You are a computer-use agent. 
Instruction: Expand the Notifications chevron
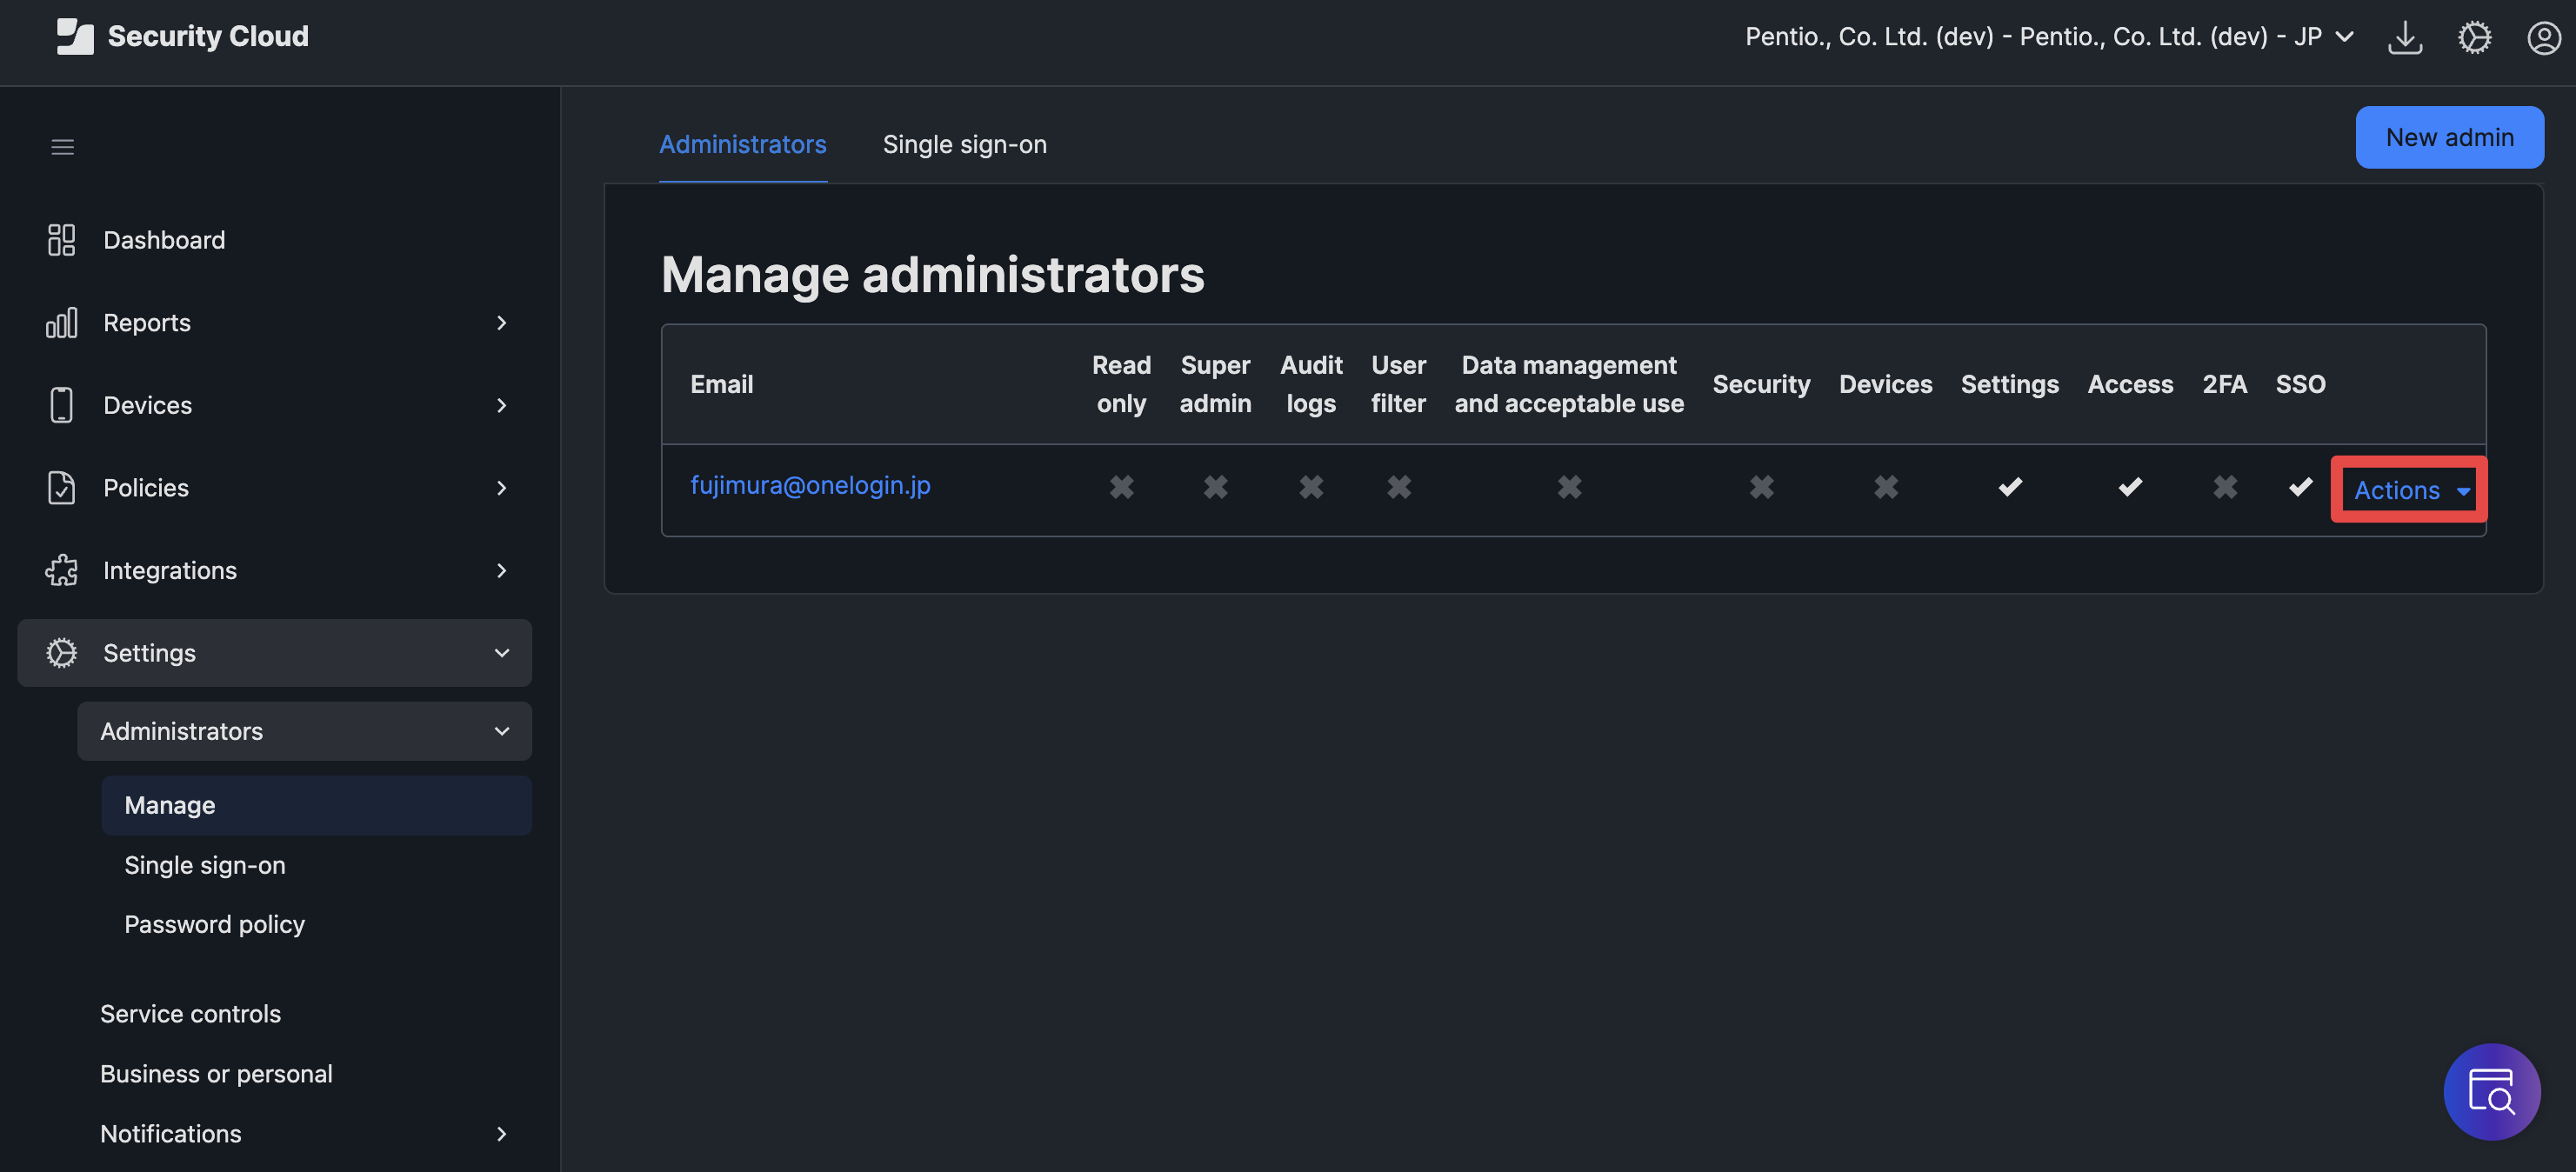(x=501, y=1133)
